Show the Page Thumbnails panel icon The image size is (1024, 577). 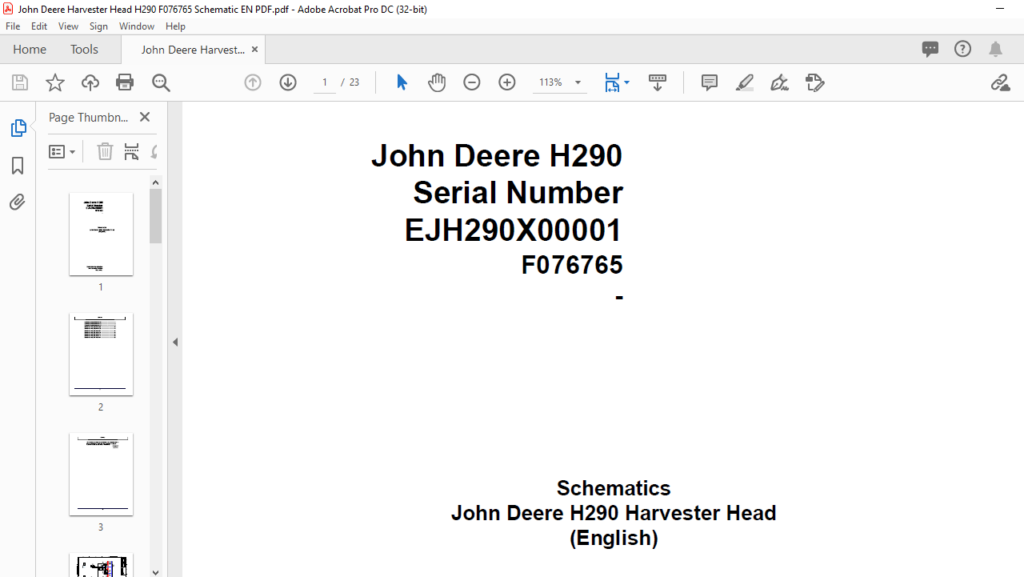(x=18, y=128)
